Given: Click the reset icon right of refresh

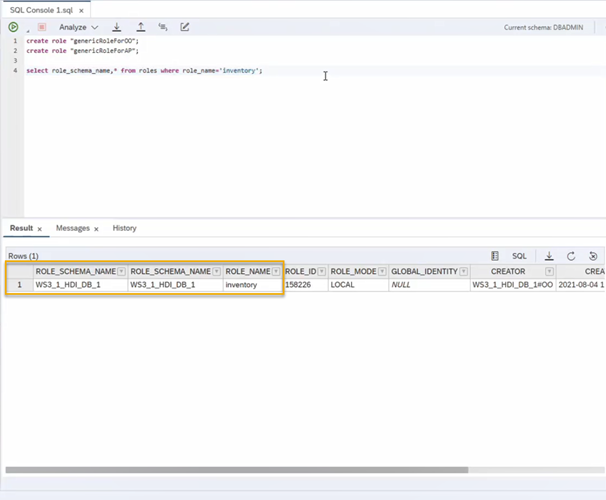Looking at the screenshot, I should 593,256.
